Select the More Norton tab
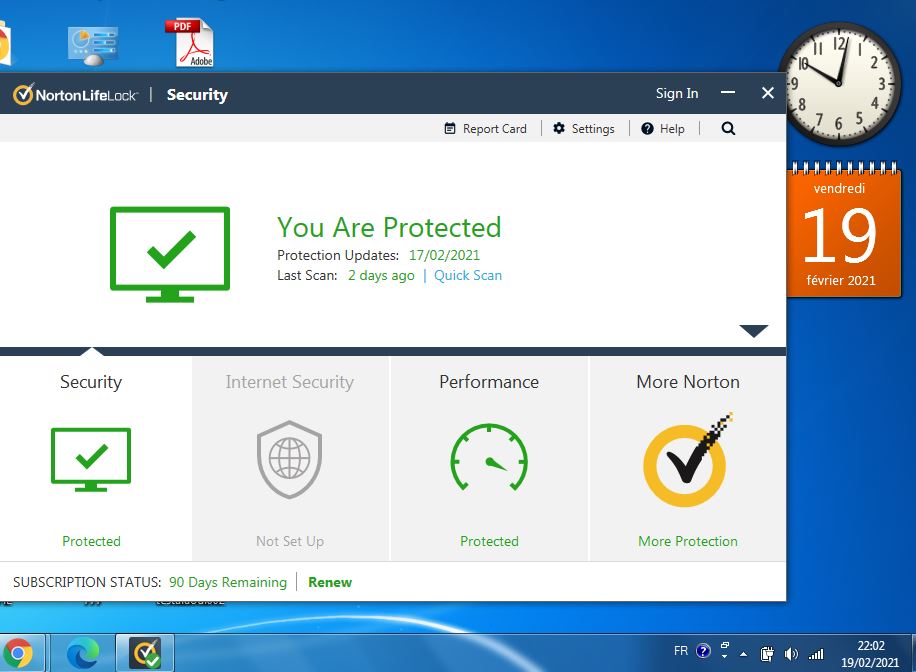This screenshot has height=672, width=916. click(x=688, y=459)
